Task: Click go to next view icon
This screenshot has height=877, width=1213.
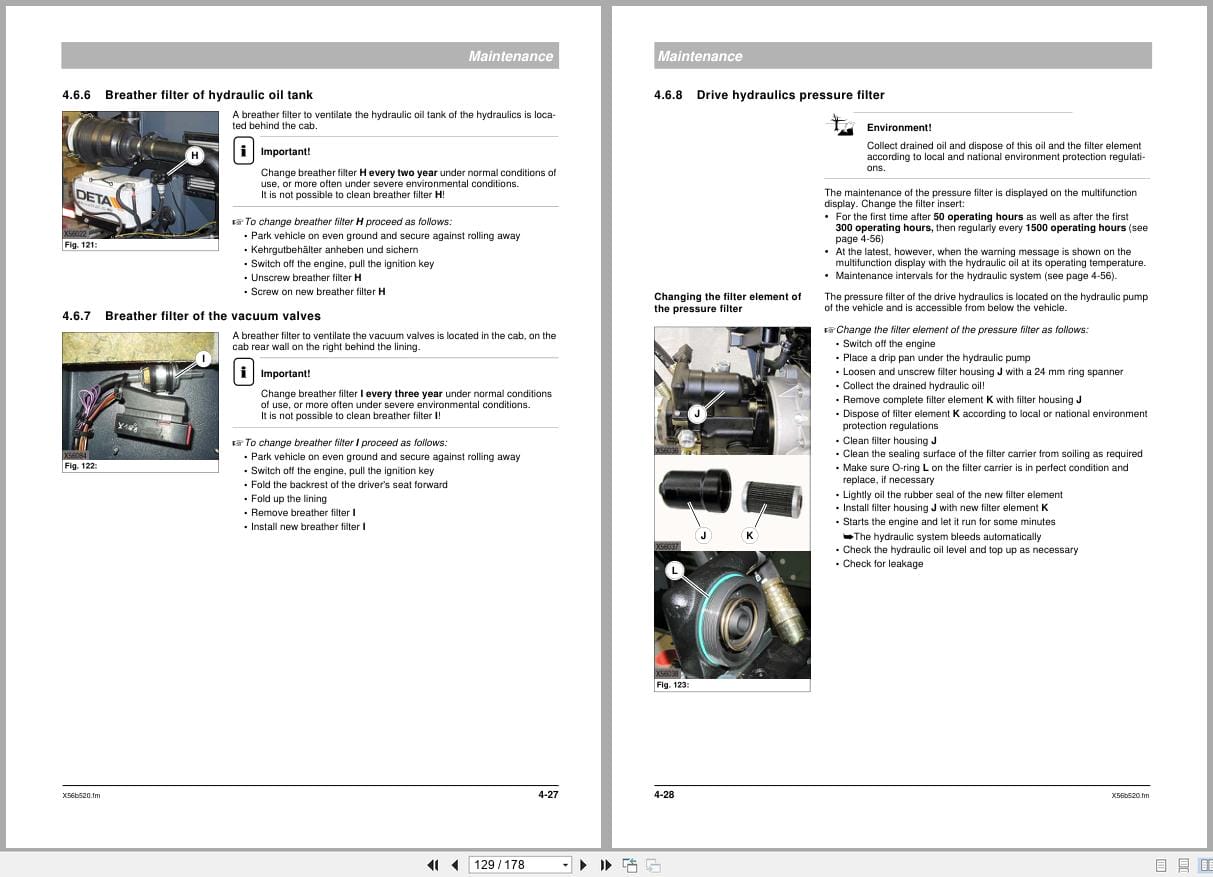Action: pos(653,865)
